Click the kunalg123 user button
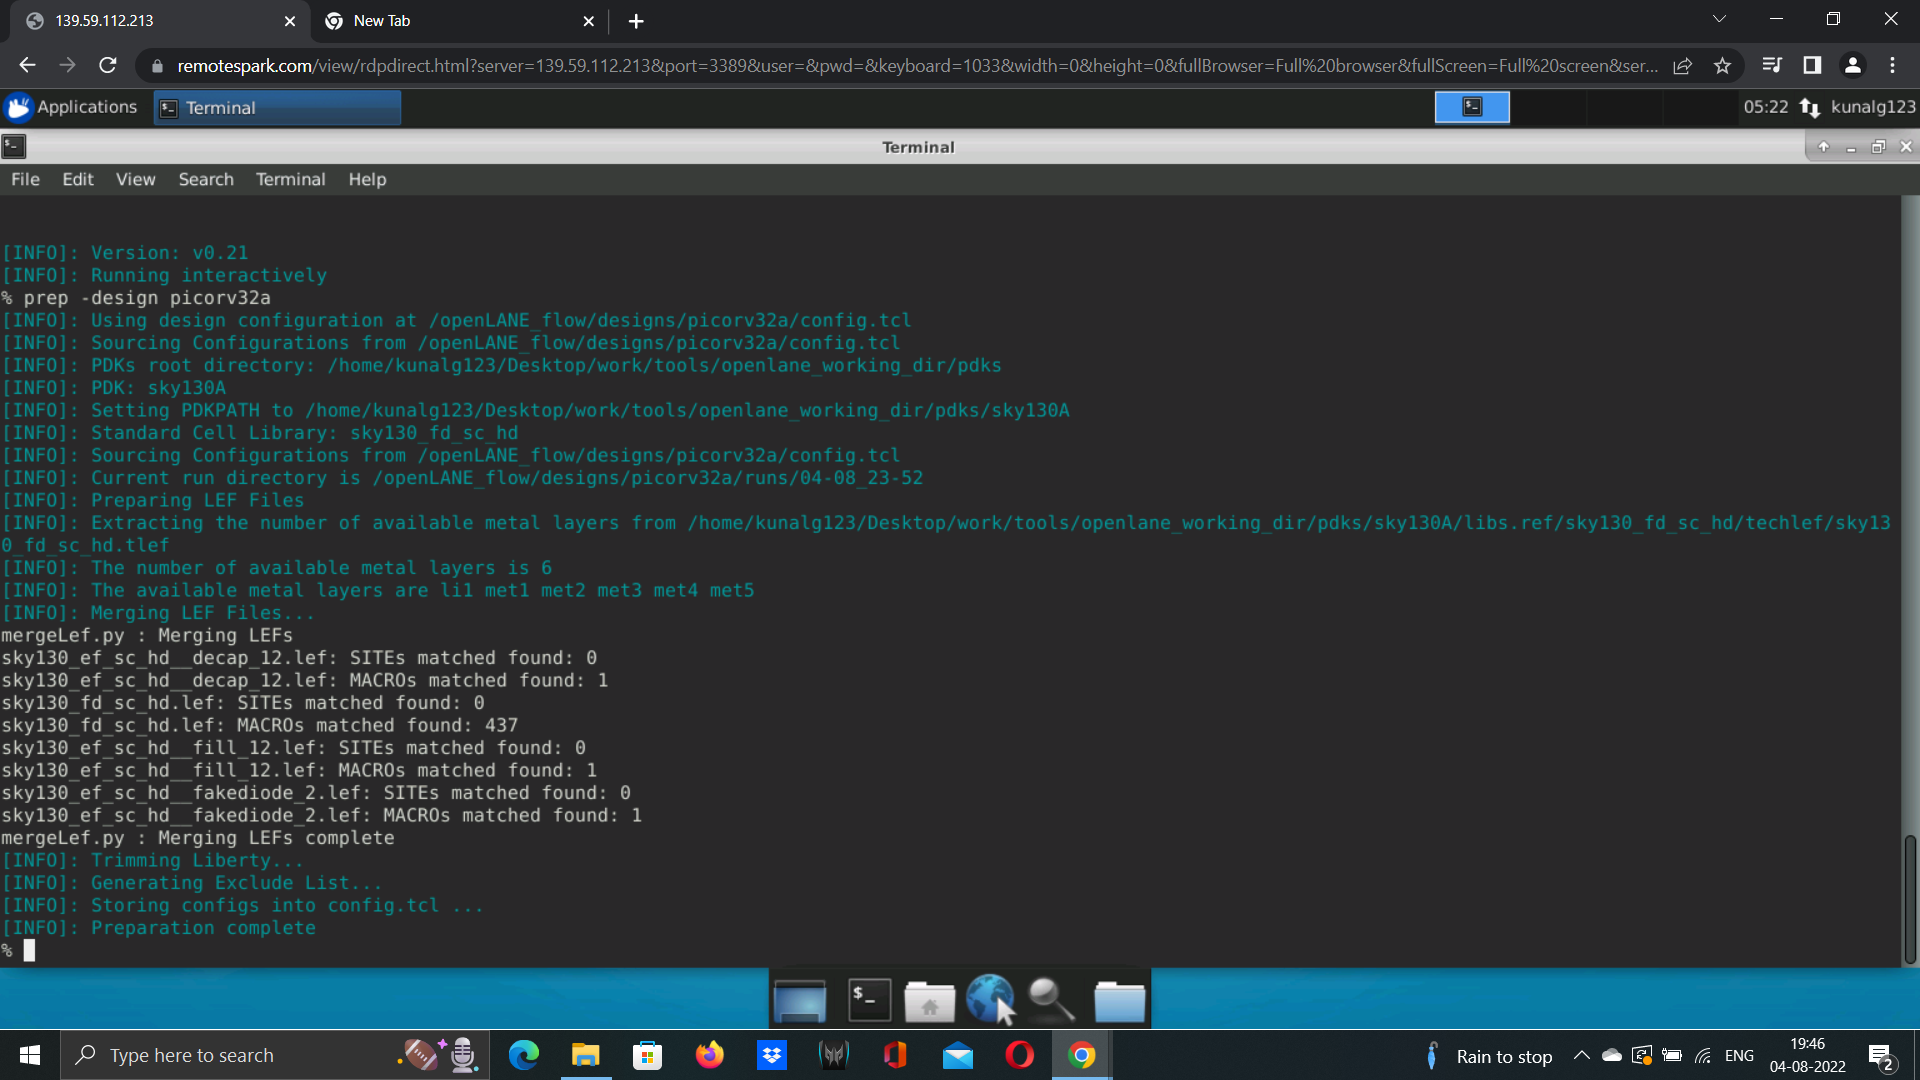This screenshot has width=1920, height=1080. [x=1872, y=107]
